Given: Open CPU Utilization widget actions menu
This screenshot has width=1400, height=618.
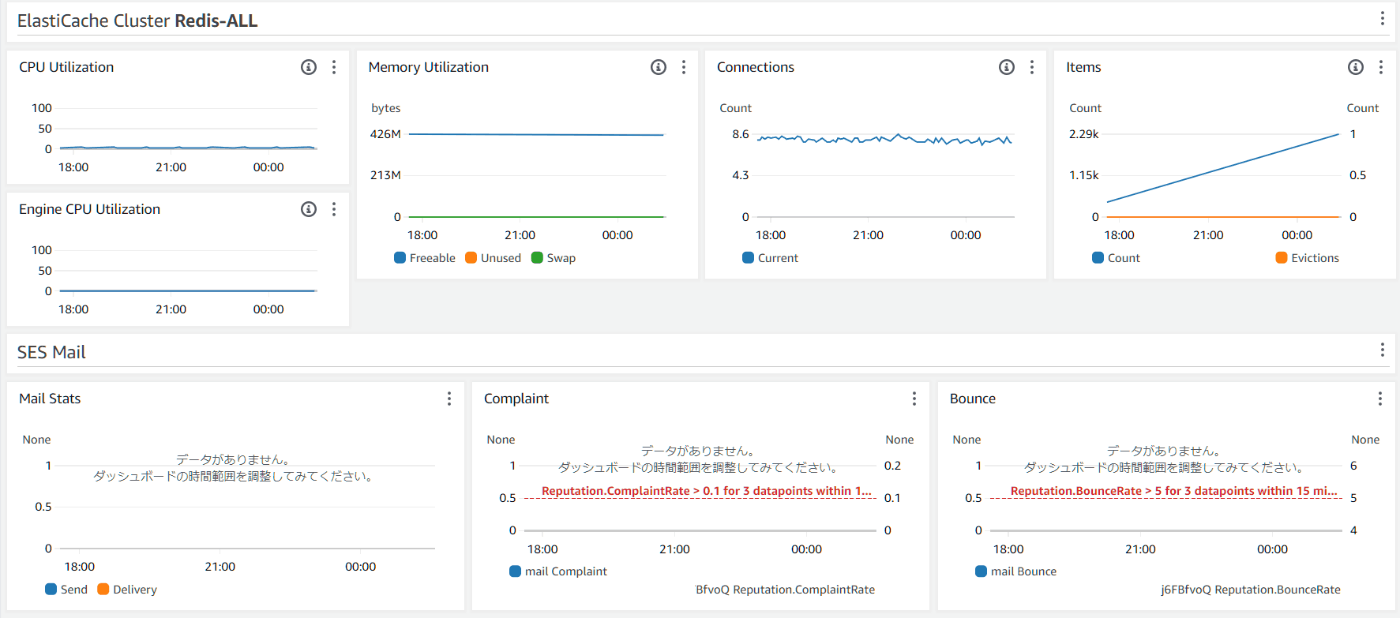Looking at the screenshot, I should pyautogui.click(x=334, y=67).
